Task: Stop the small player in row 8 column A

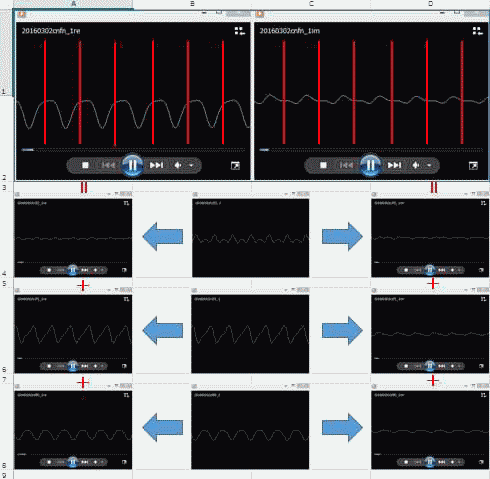Action: point(49,462)
